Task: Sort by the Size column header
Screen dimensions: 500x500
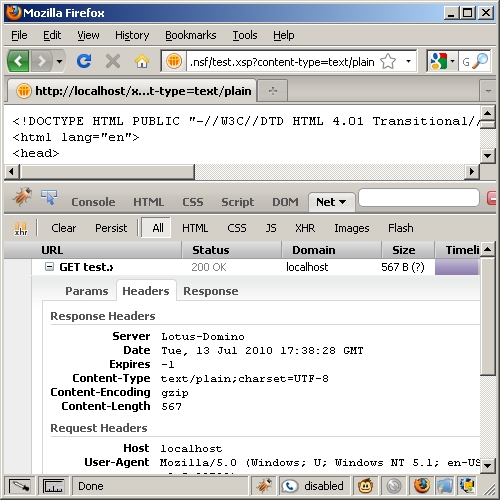Action: (408, 250)
